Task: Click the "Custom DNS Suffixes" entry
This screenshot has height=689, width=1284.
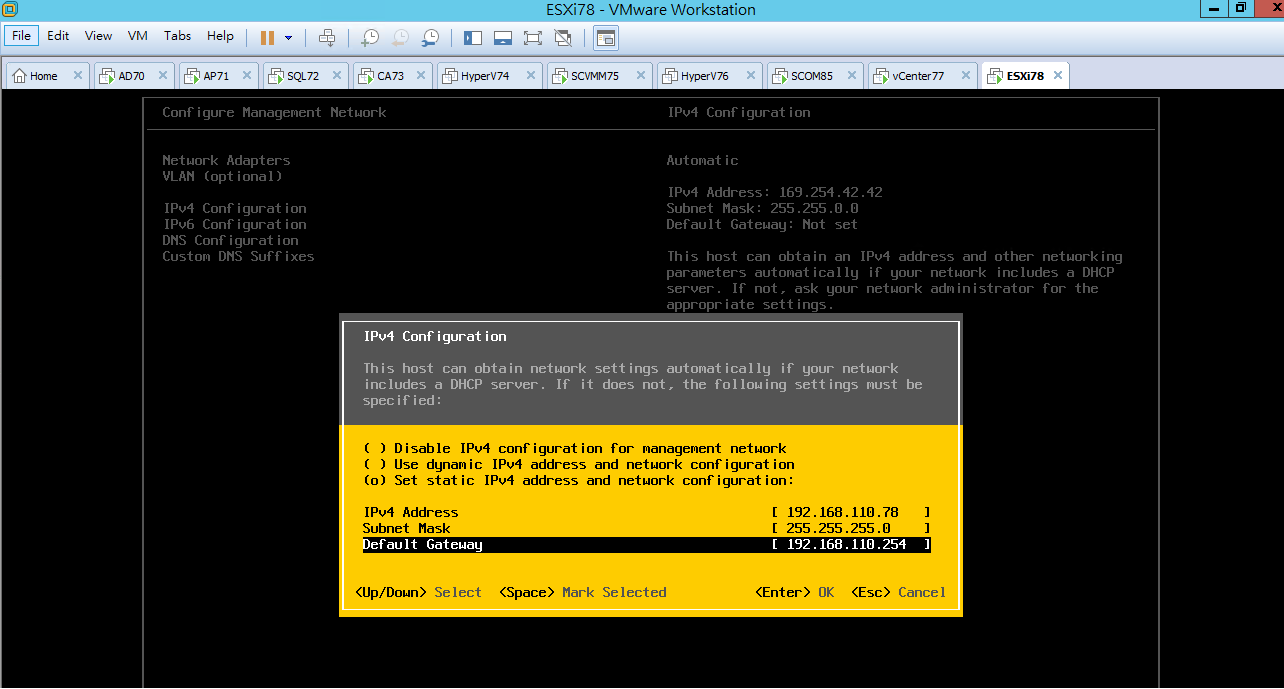Action: 239,257
